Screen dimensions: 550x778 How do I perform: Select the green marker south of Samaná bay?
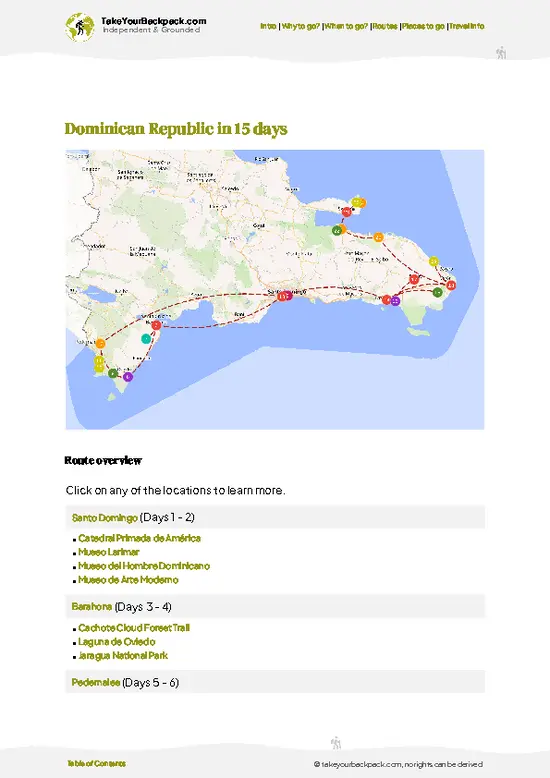[337, 230]
